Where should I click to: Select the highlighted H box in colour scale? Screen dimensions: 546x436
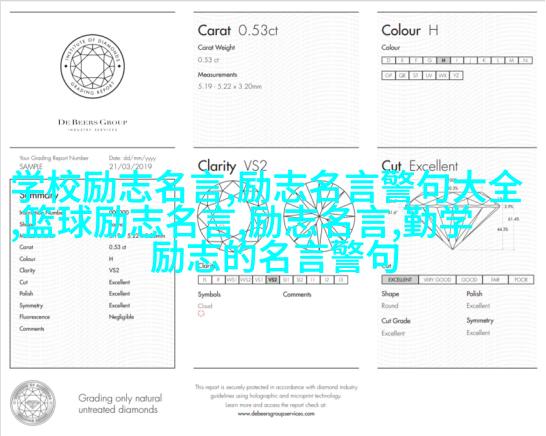pyautogui.click(x=443, y=60)
